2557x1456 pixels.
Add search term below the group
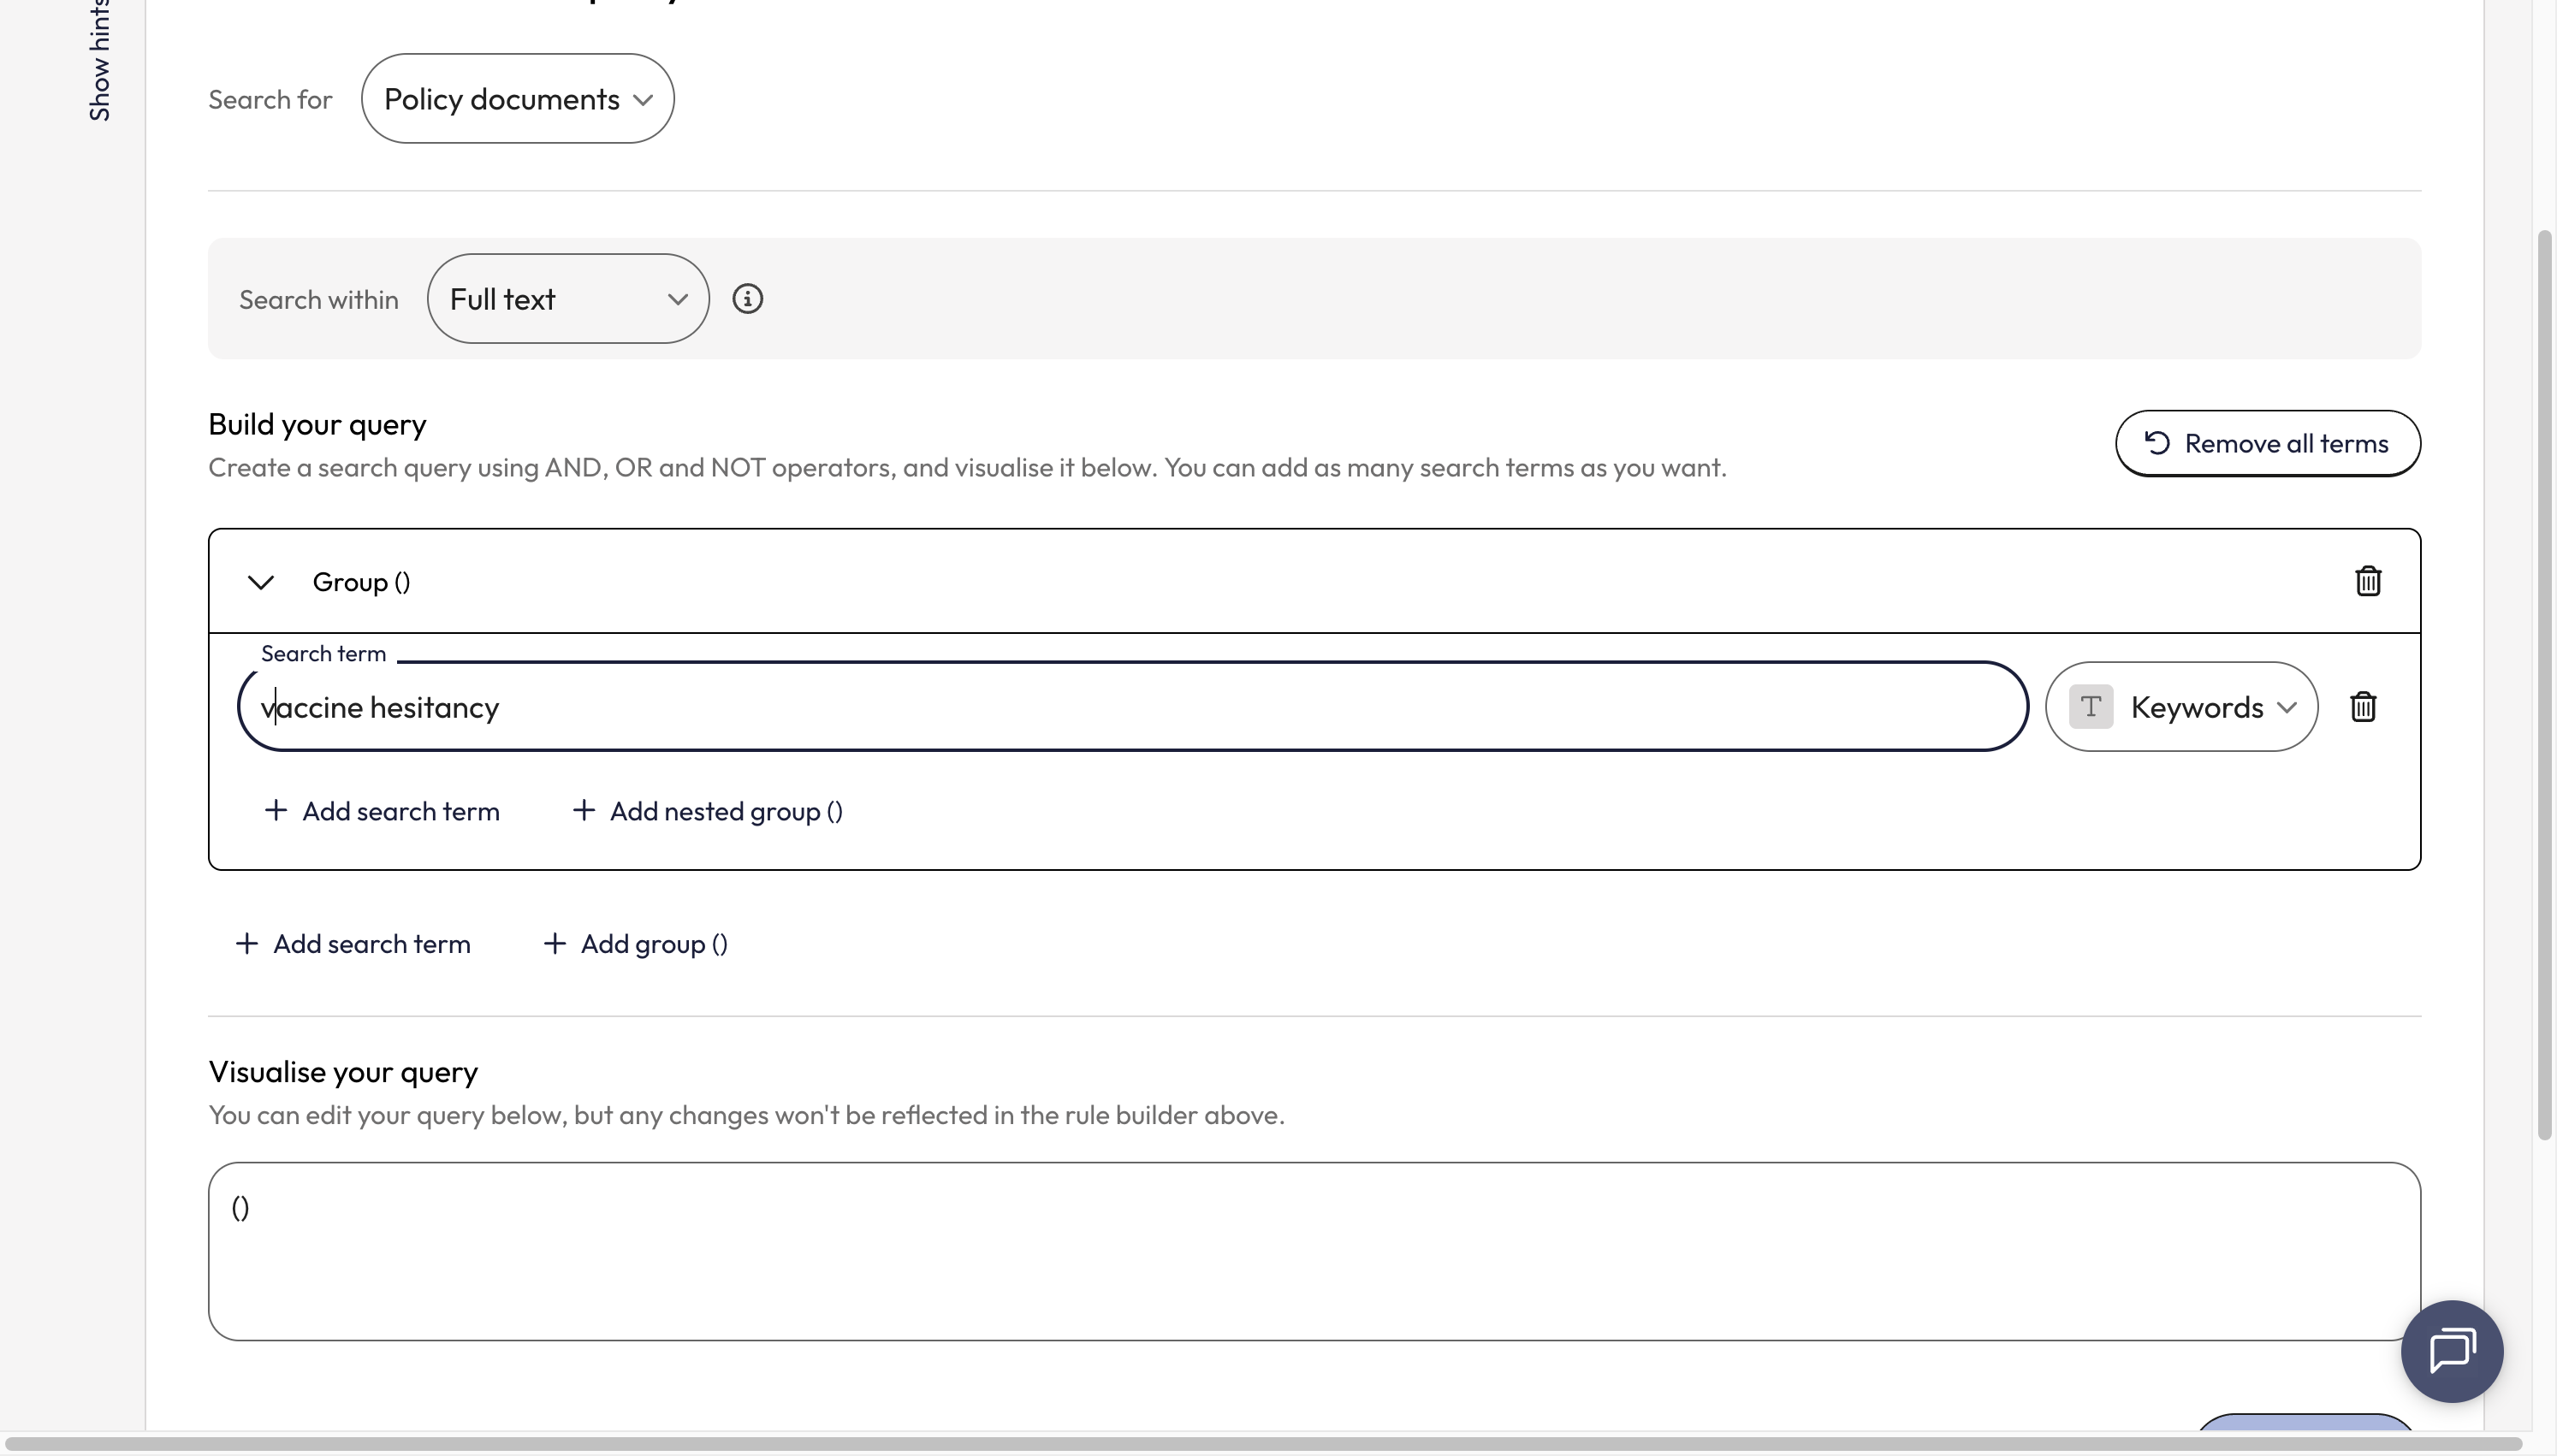353,944
